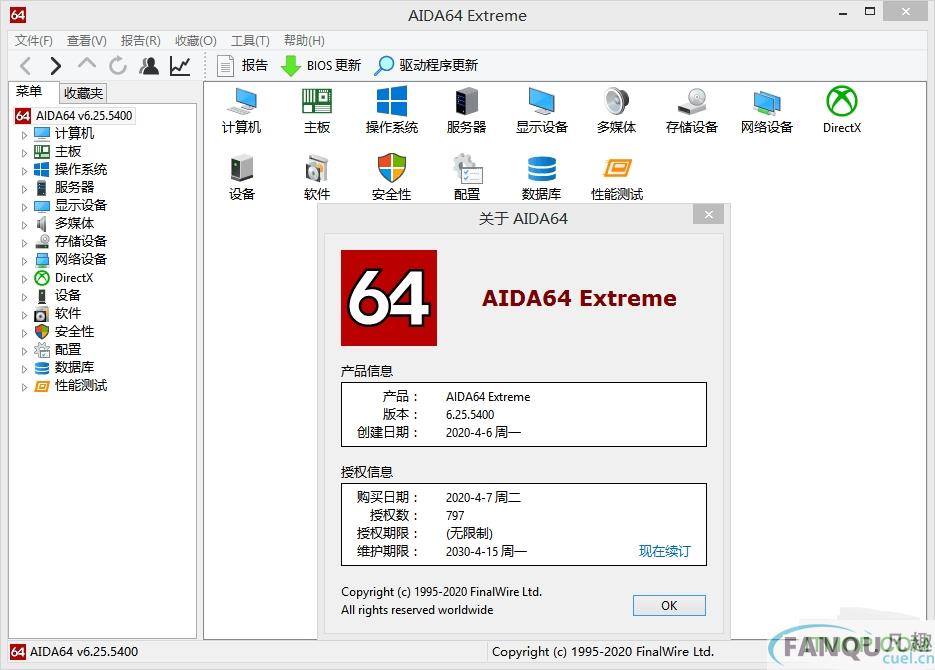
Task: Click the license count value 797
Action: point(455,516)
